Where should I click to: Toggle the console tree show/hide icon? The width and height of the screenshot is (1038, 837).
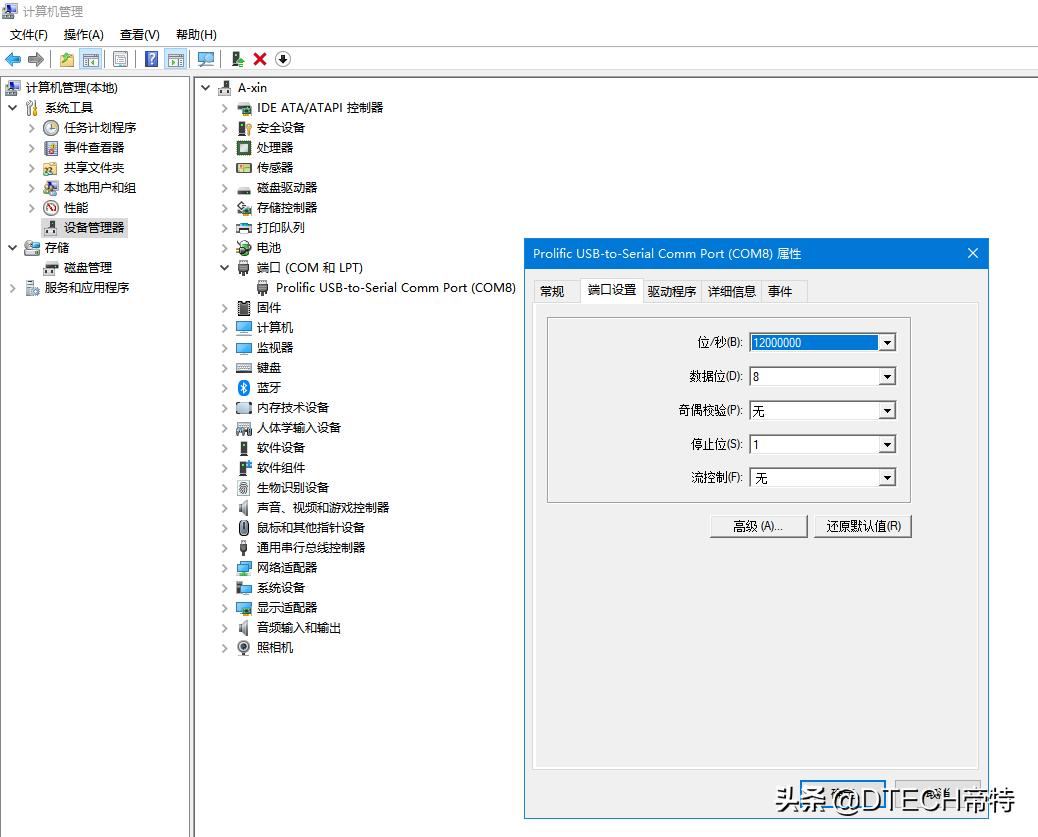click(x=91, y=59)
